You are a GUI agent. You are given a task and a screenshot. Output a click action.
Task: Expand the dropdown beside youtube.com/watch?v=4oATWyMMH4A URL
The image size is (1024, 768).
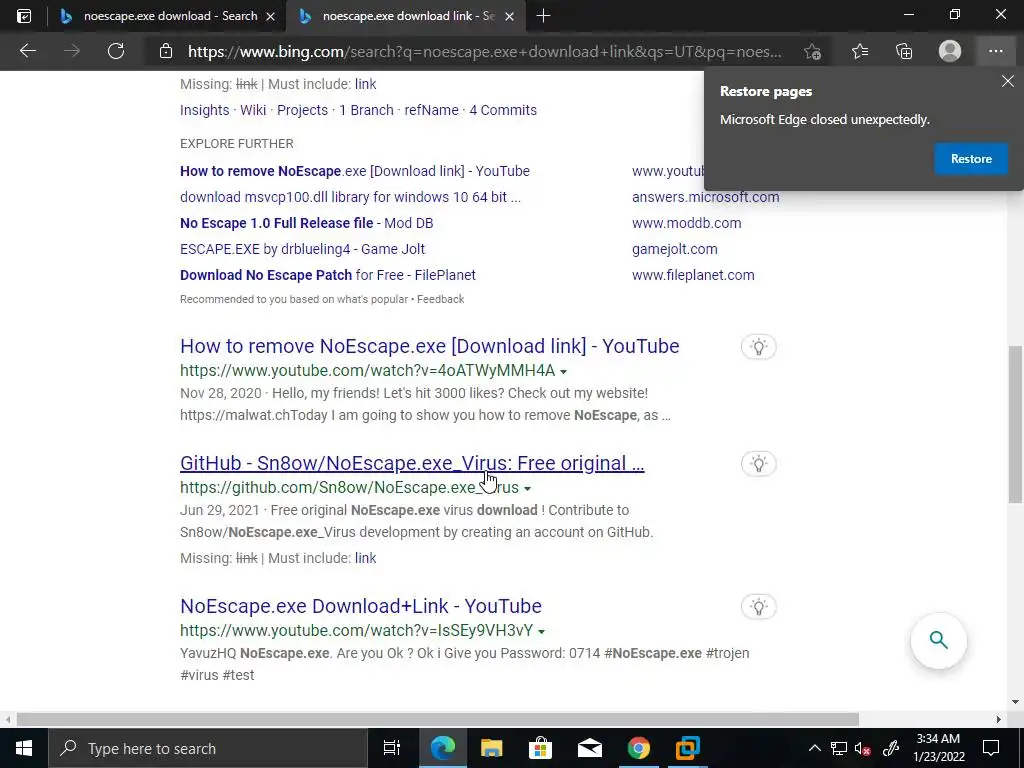564,372
